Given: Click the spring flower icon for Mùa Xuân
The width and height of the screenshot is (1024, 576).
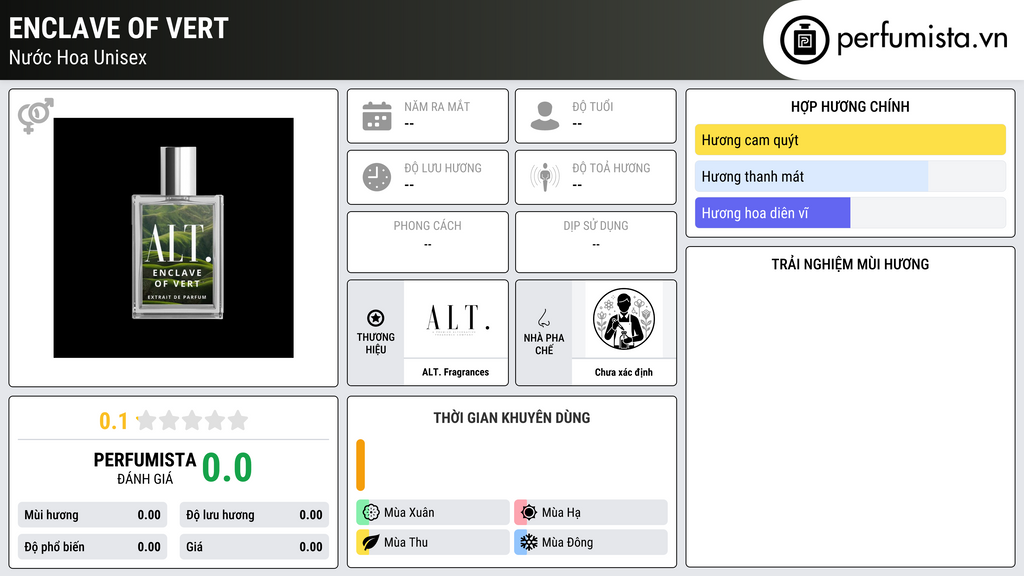Looking at the screenshot, I should [x=371, y=513].
